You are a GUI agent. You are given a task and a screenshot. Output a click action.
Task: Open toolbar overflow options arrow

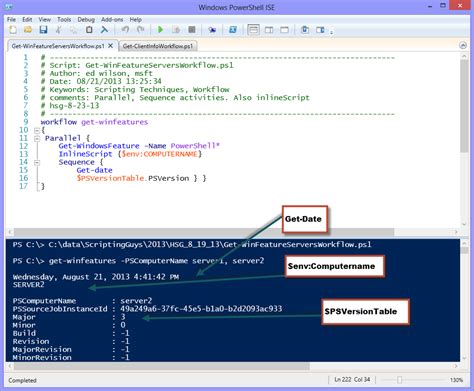[332, 33]
